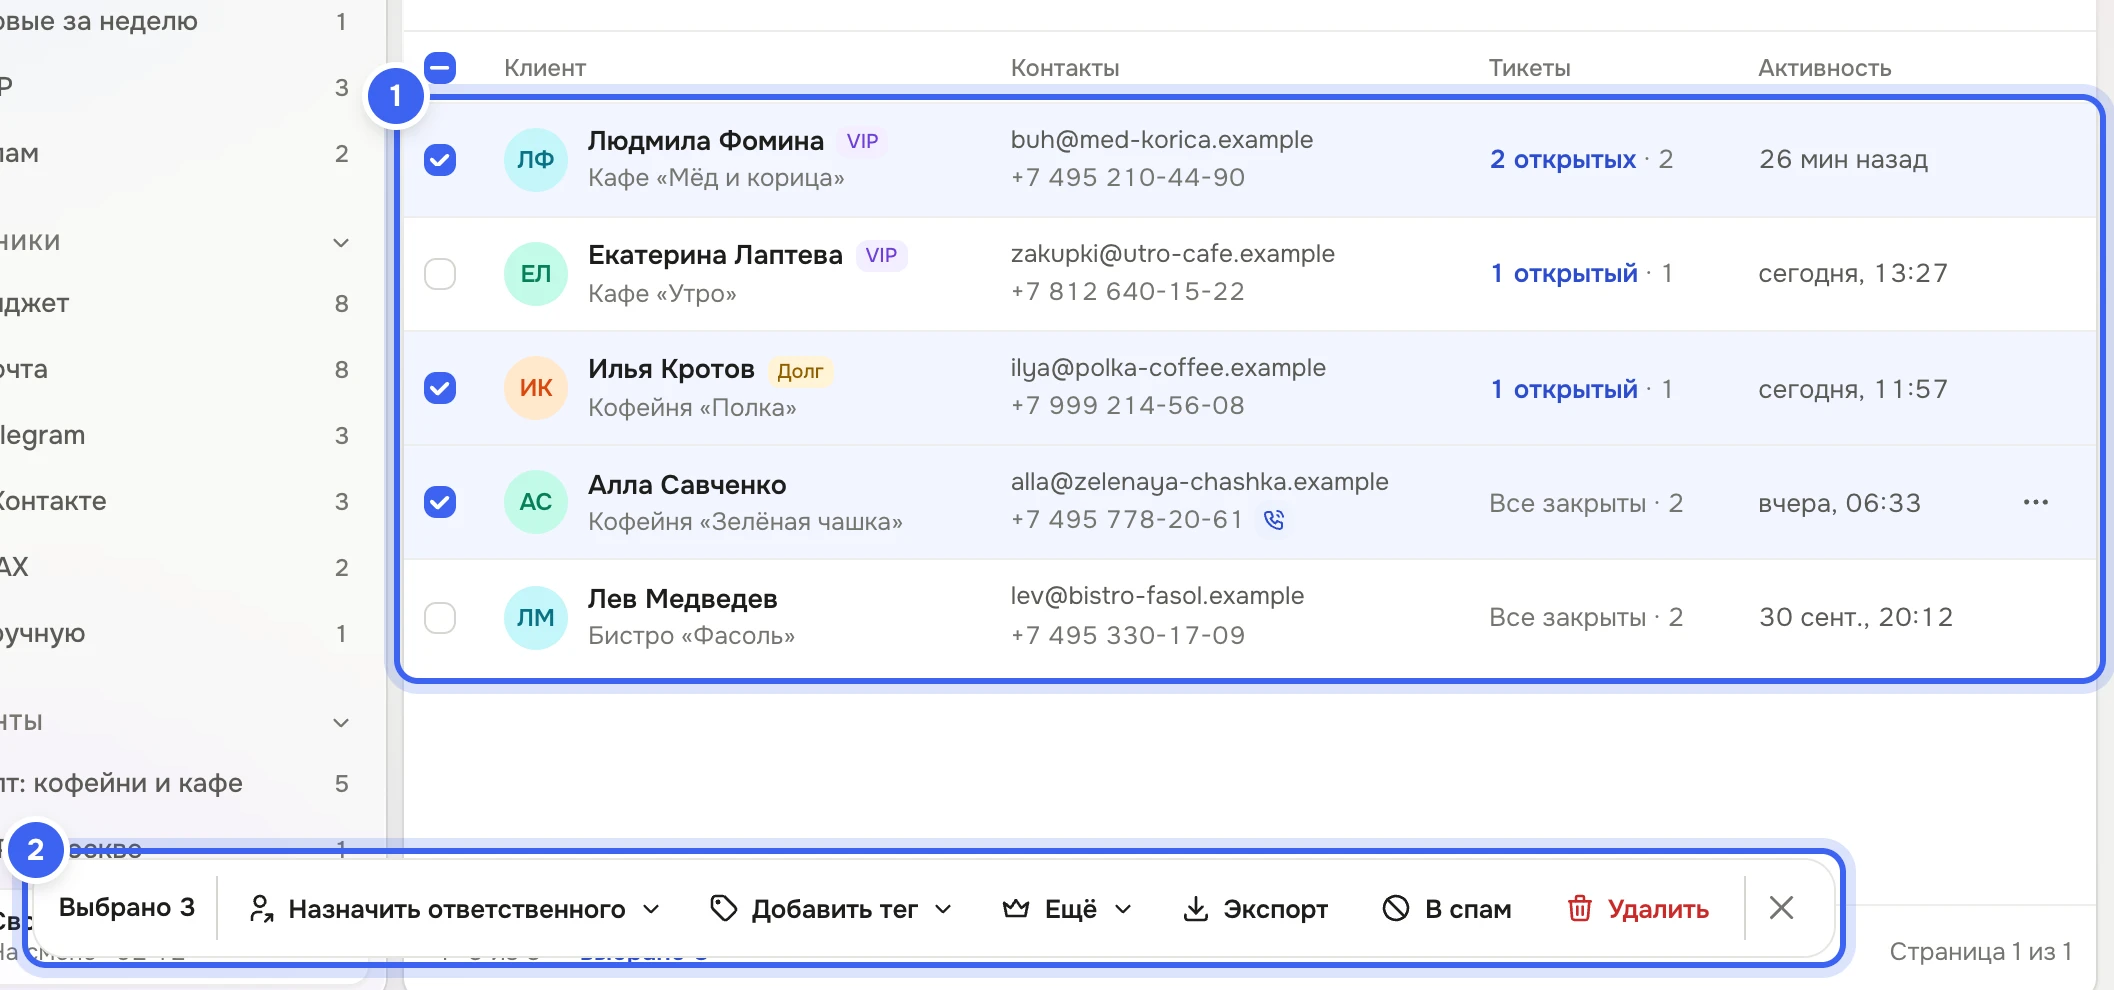2114x990 pixels.
Task: Click the Выбрано 3 selection counter
Action: [127, 907]
